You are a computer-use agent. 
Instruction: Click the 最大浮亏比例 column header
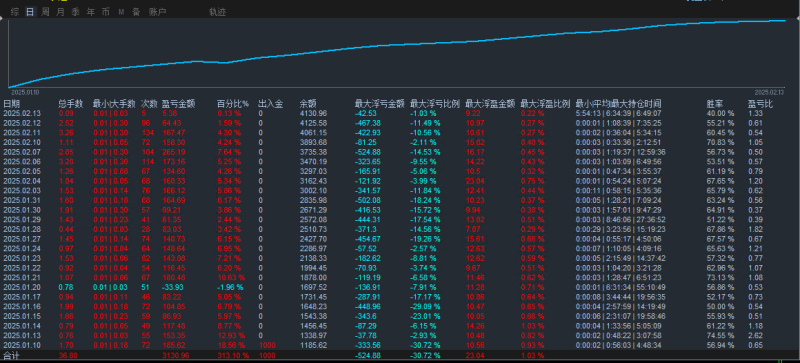pyautogui.click(x=435, y=104)
